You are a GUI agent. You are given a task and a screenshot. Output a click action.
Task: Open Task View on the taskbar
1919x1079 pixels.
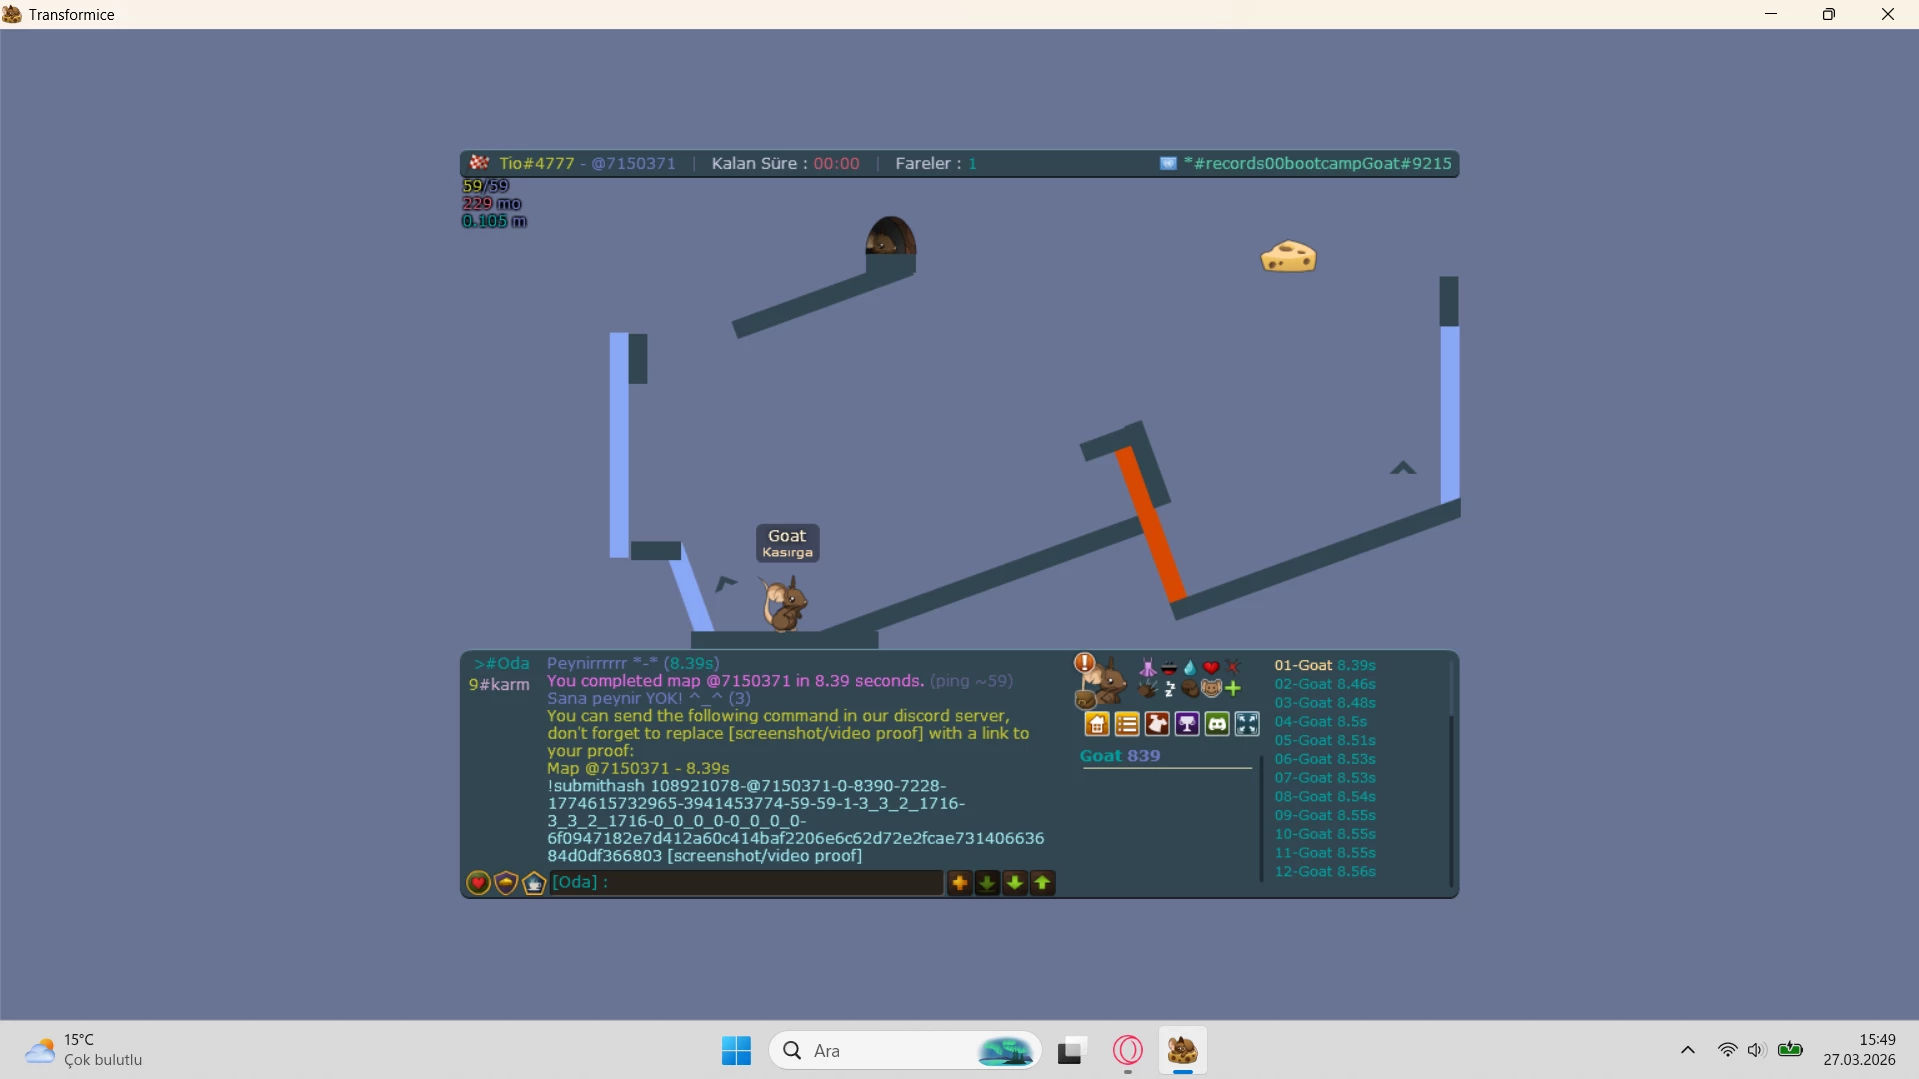[x=1071, y=1051]
